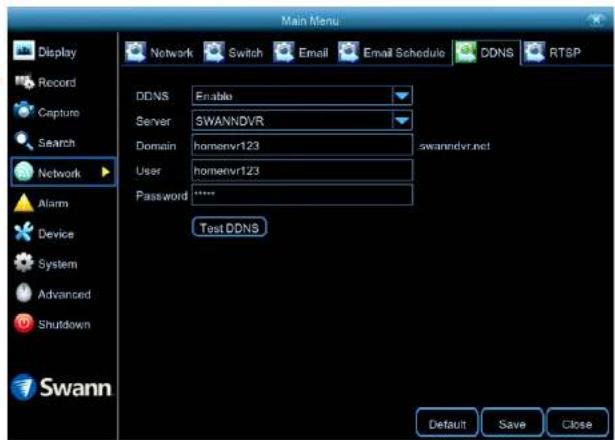Switch to the Email Schedule tab

pyautogui.click(x=391, y=53)
